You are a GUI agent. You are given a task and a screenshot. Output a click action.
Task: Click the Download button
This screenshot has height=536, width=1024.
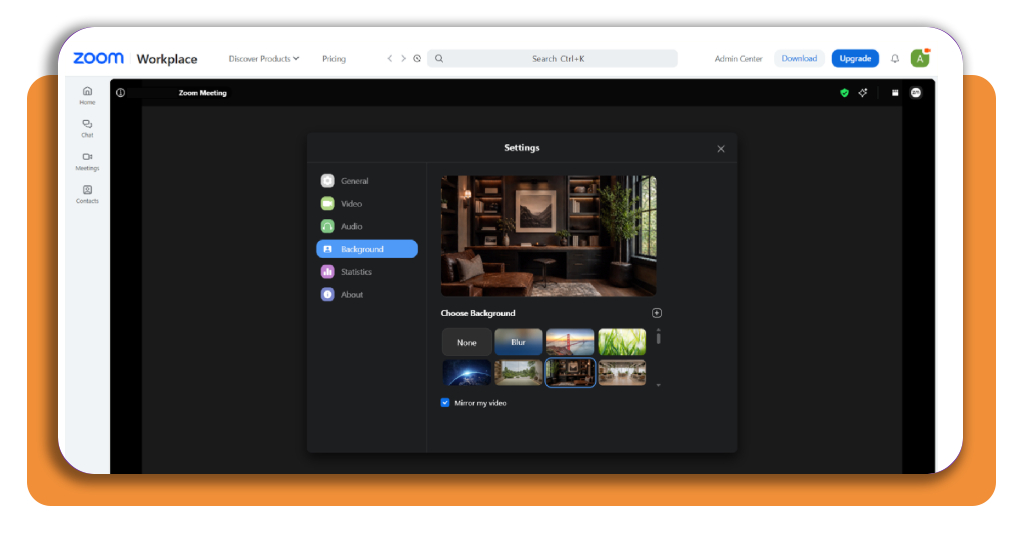point(799,58)
